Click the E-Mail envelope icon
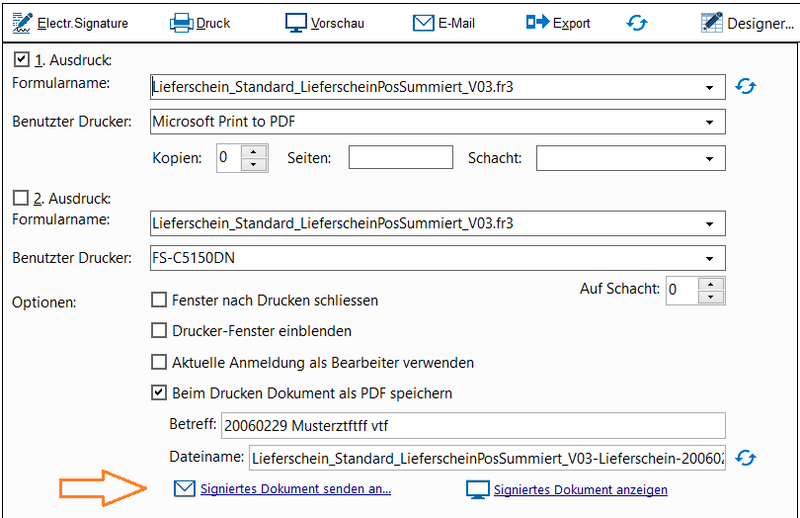800x518 pixels. tap(423, 21)
